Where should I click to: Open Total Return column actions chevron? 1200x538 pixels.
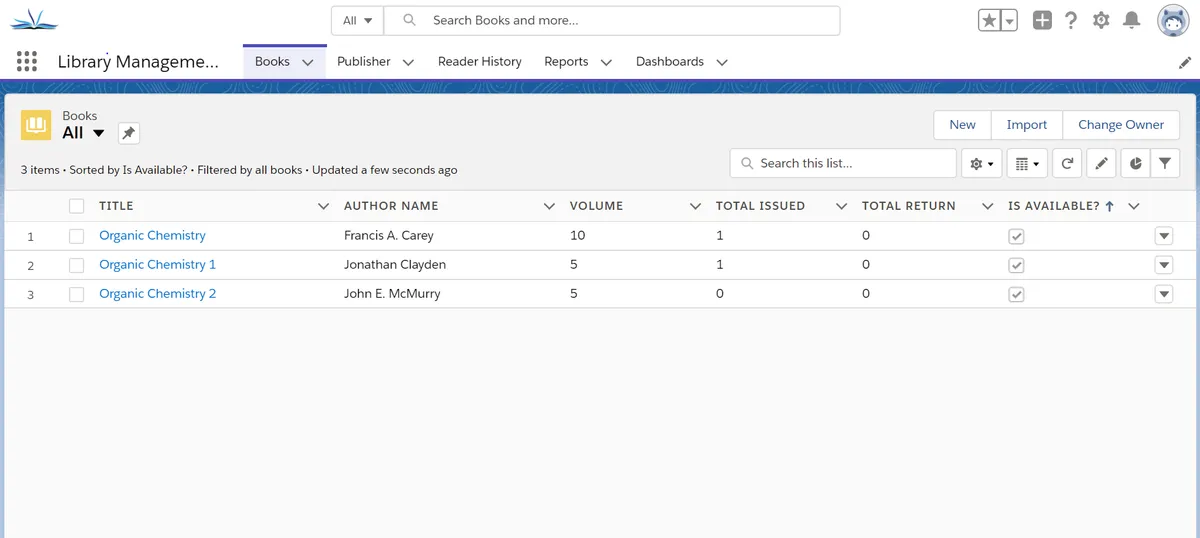coord(987,206)
